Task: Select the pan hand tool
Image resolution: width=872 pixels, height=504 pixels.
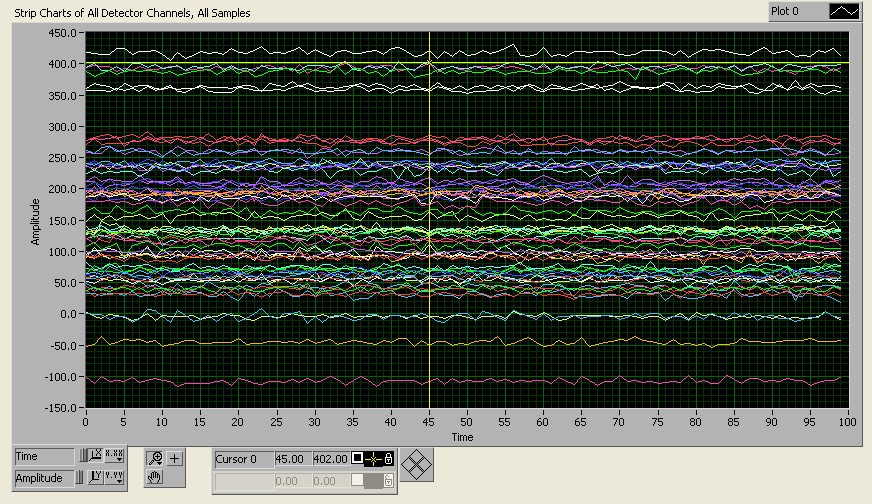Action: 155,477
